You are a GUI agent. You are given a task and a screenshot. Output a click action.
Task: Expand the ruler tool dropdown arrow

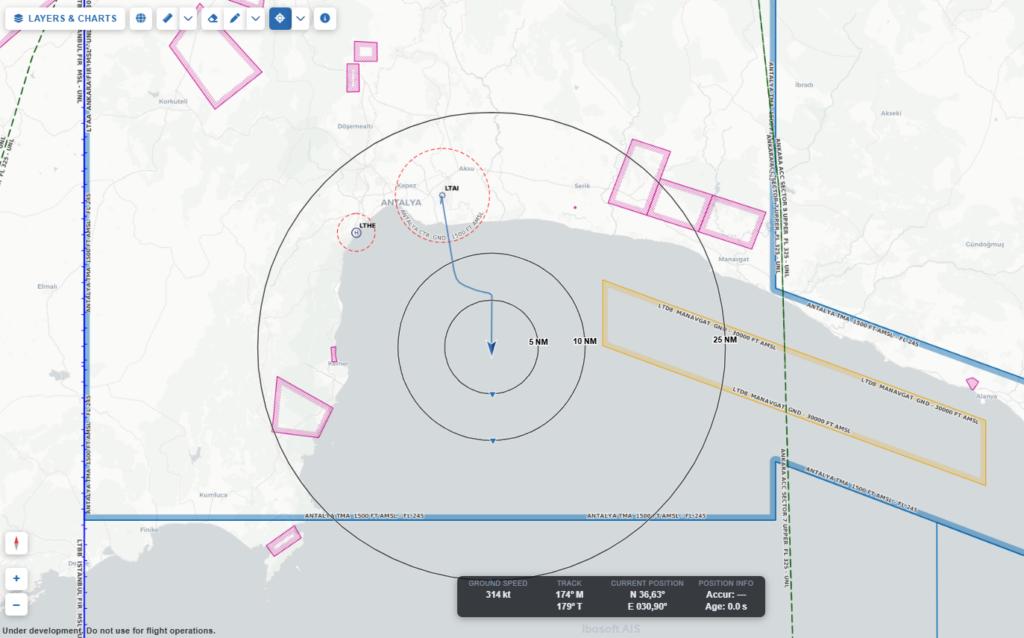tap(187, 18)
